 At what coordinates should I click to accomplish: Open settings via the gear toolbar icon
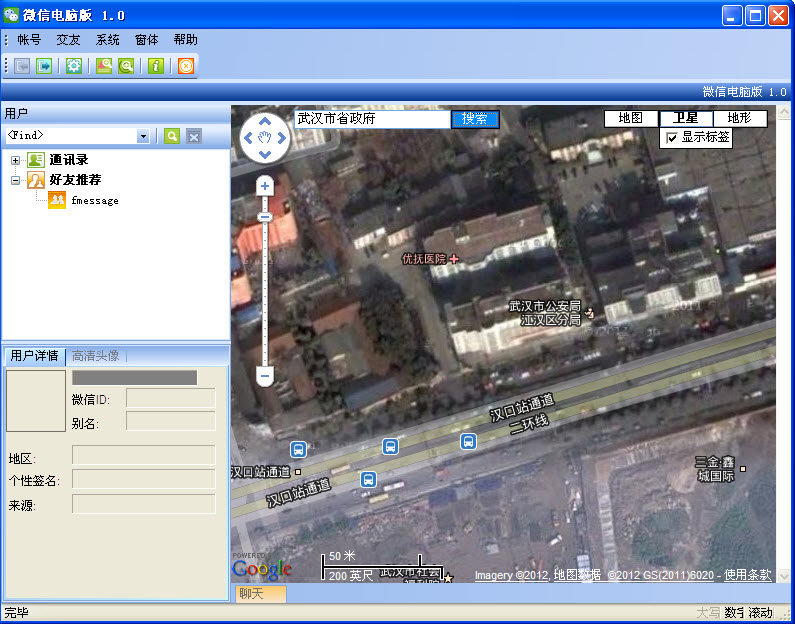(73, 66)
